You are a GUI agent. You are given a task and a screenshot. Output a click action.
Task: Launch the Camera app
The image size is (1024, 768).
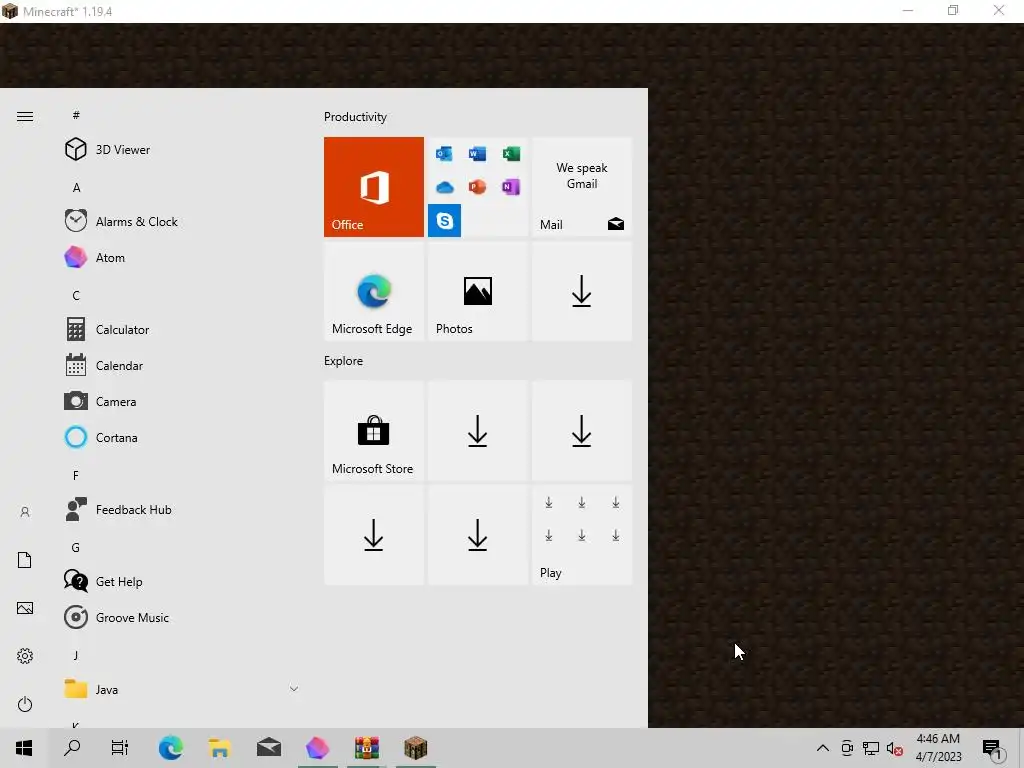pos(180,401)
